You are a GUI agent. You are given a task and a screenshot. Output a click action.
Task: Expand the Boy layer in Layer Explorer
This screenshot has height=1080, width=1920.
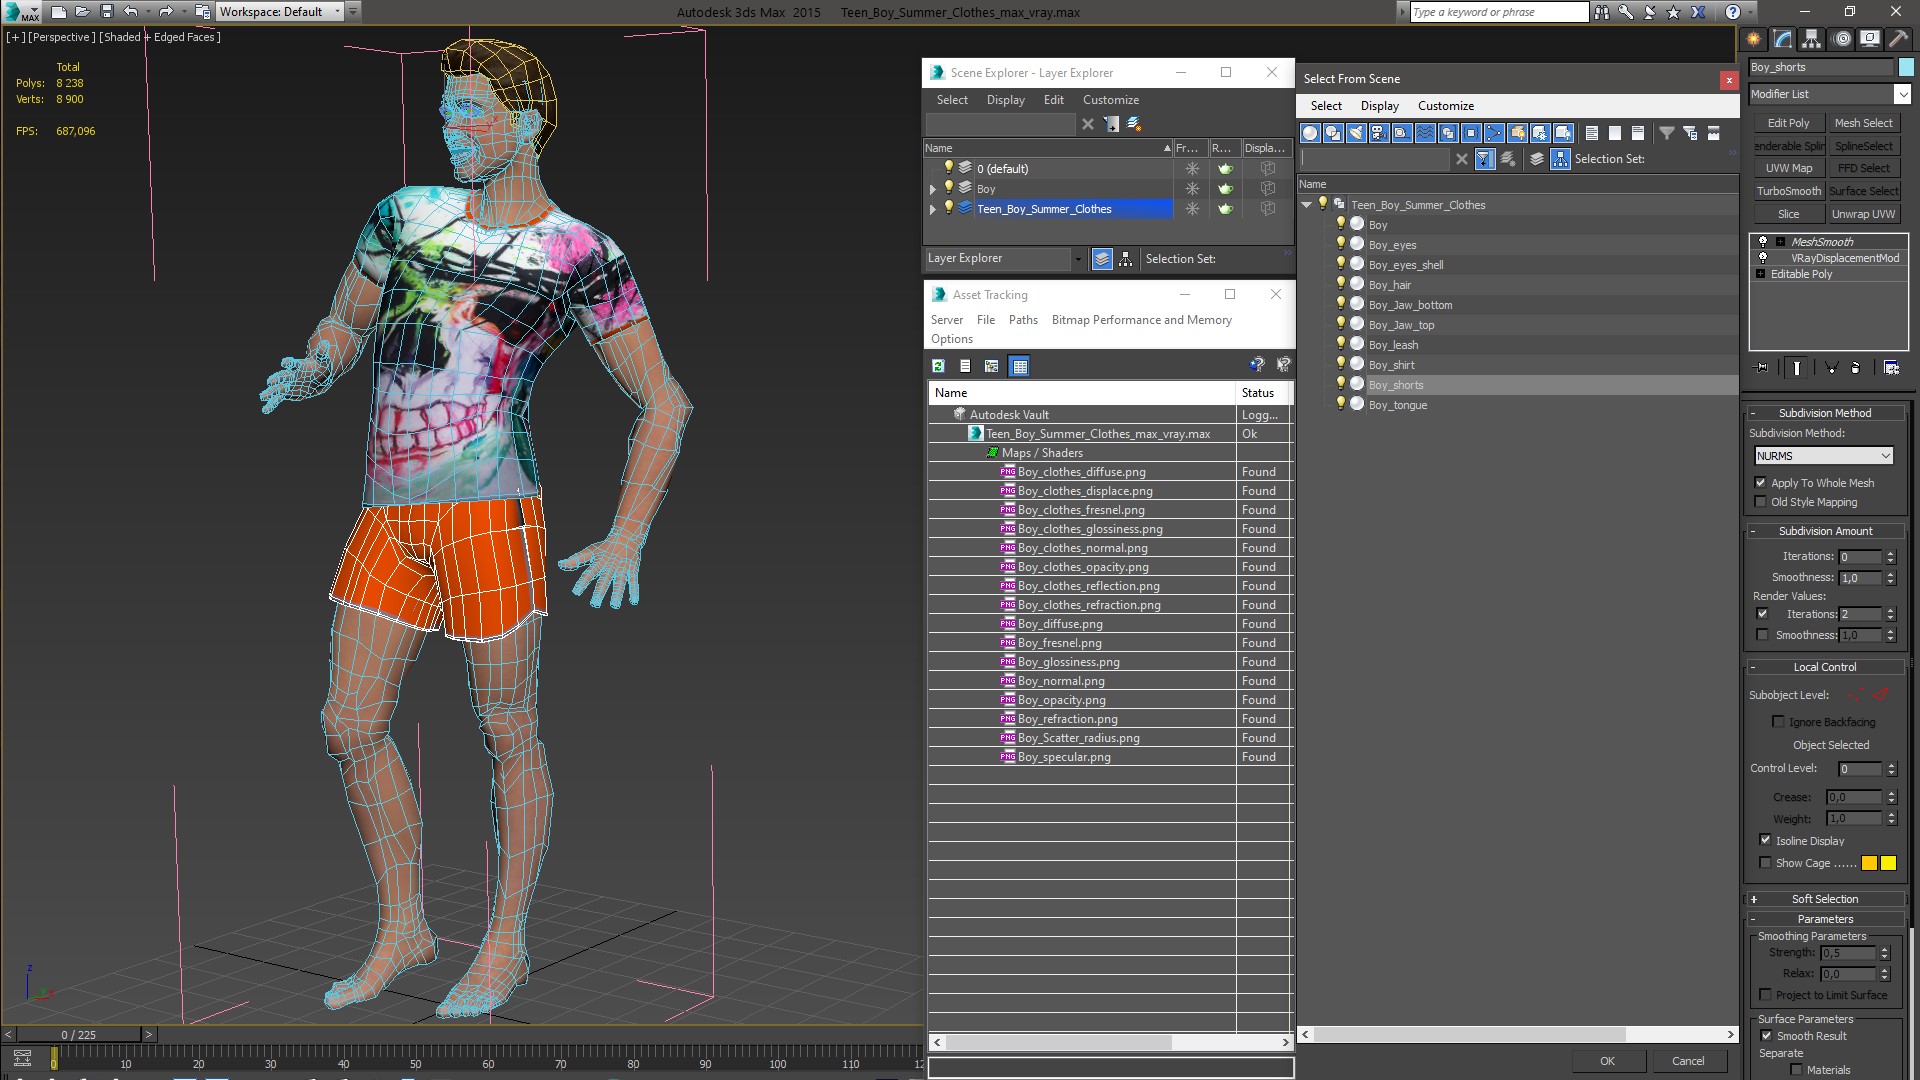933,189
